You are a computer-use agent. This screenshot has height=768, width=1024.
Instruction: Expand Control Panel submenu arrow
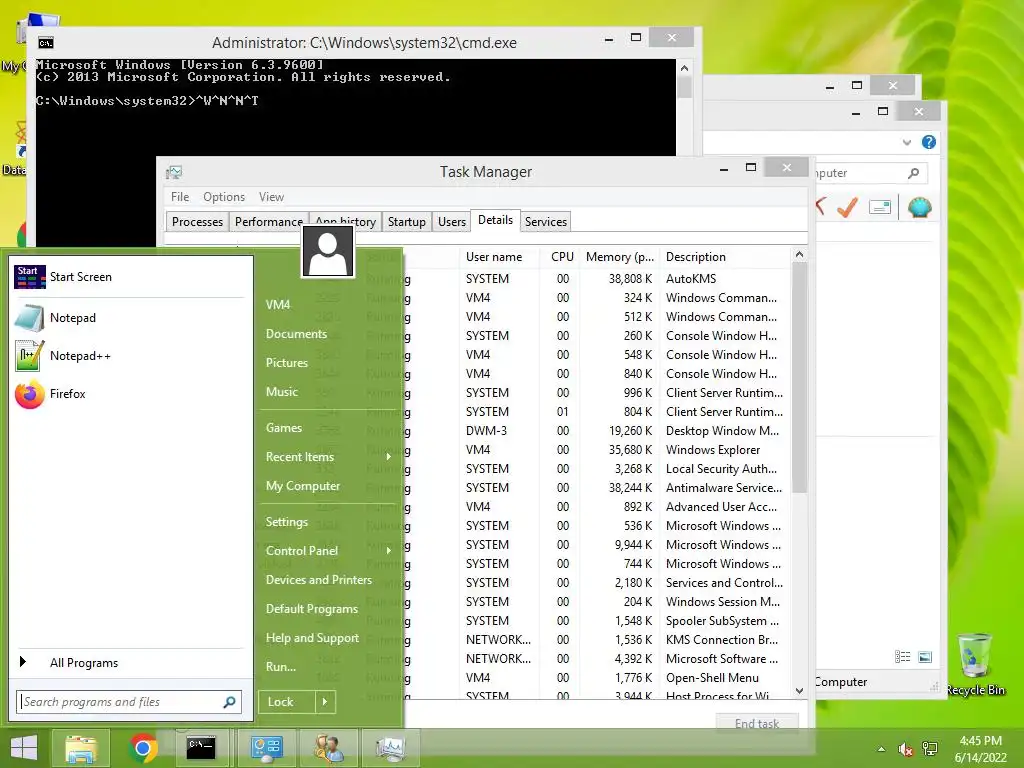tap(389, 551)
